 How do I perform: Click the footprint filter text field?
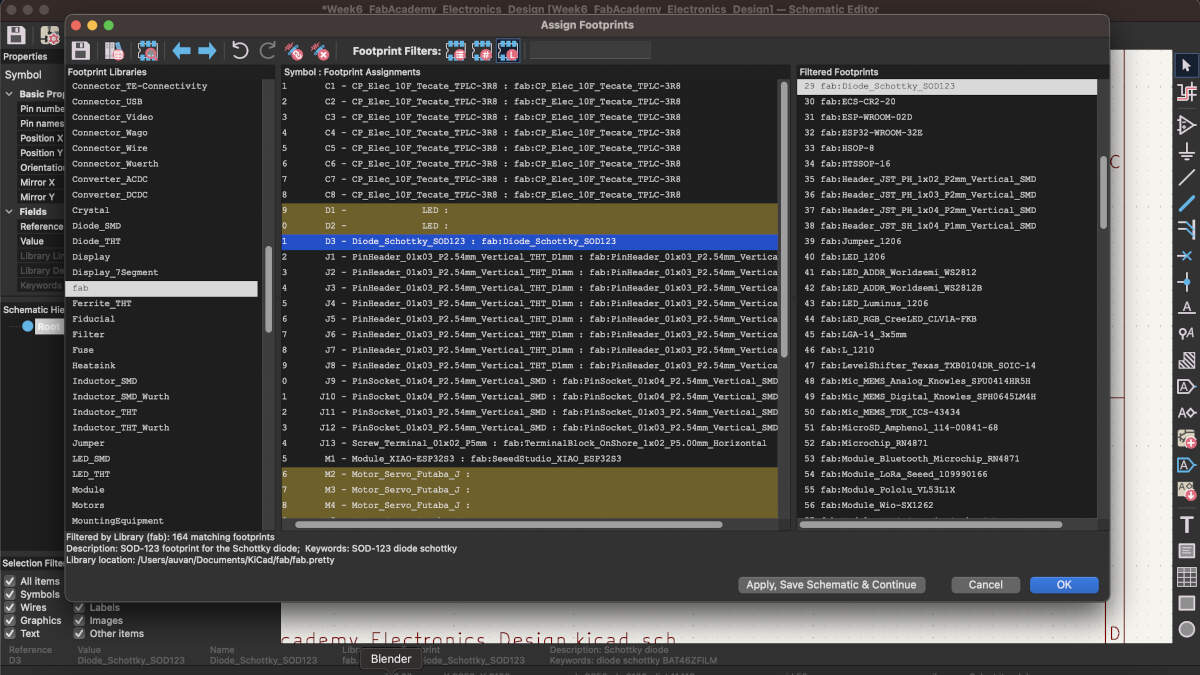point(590,50)
